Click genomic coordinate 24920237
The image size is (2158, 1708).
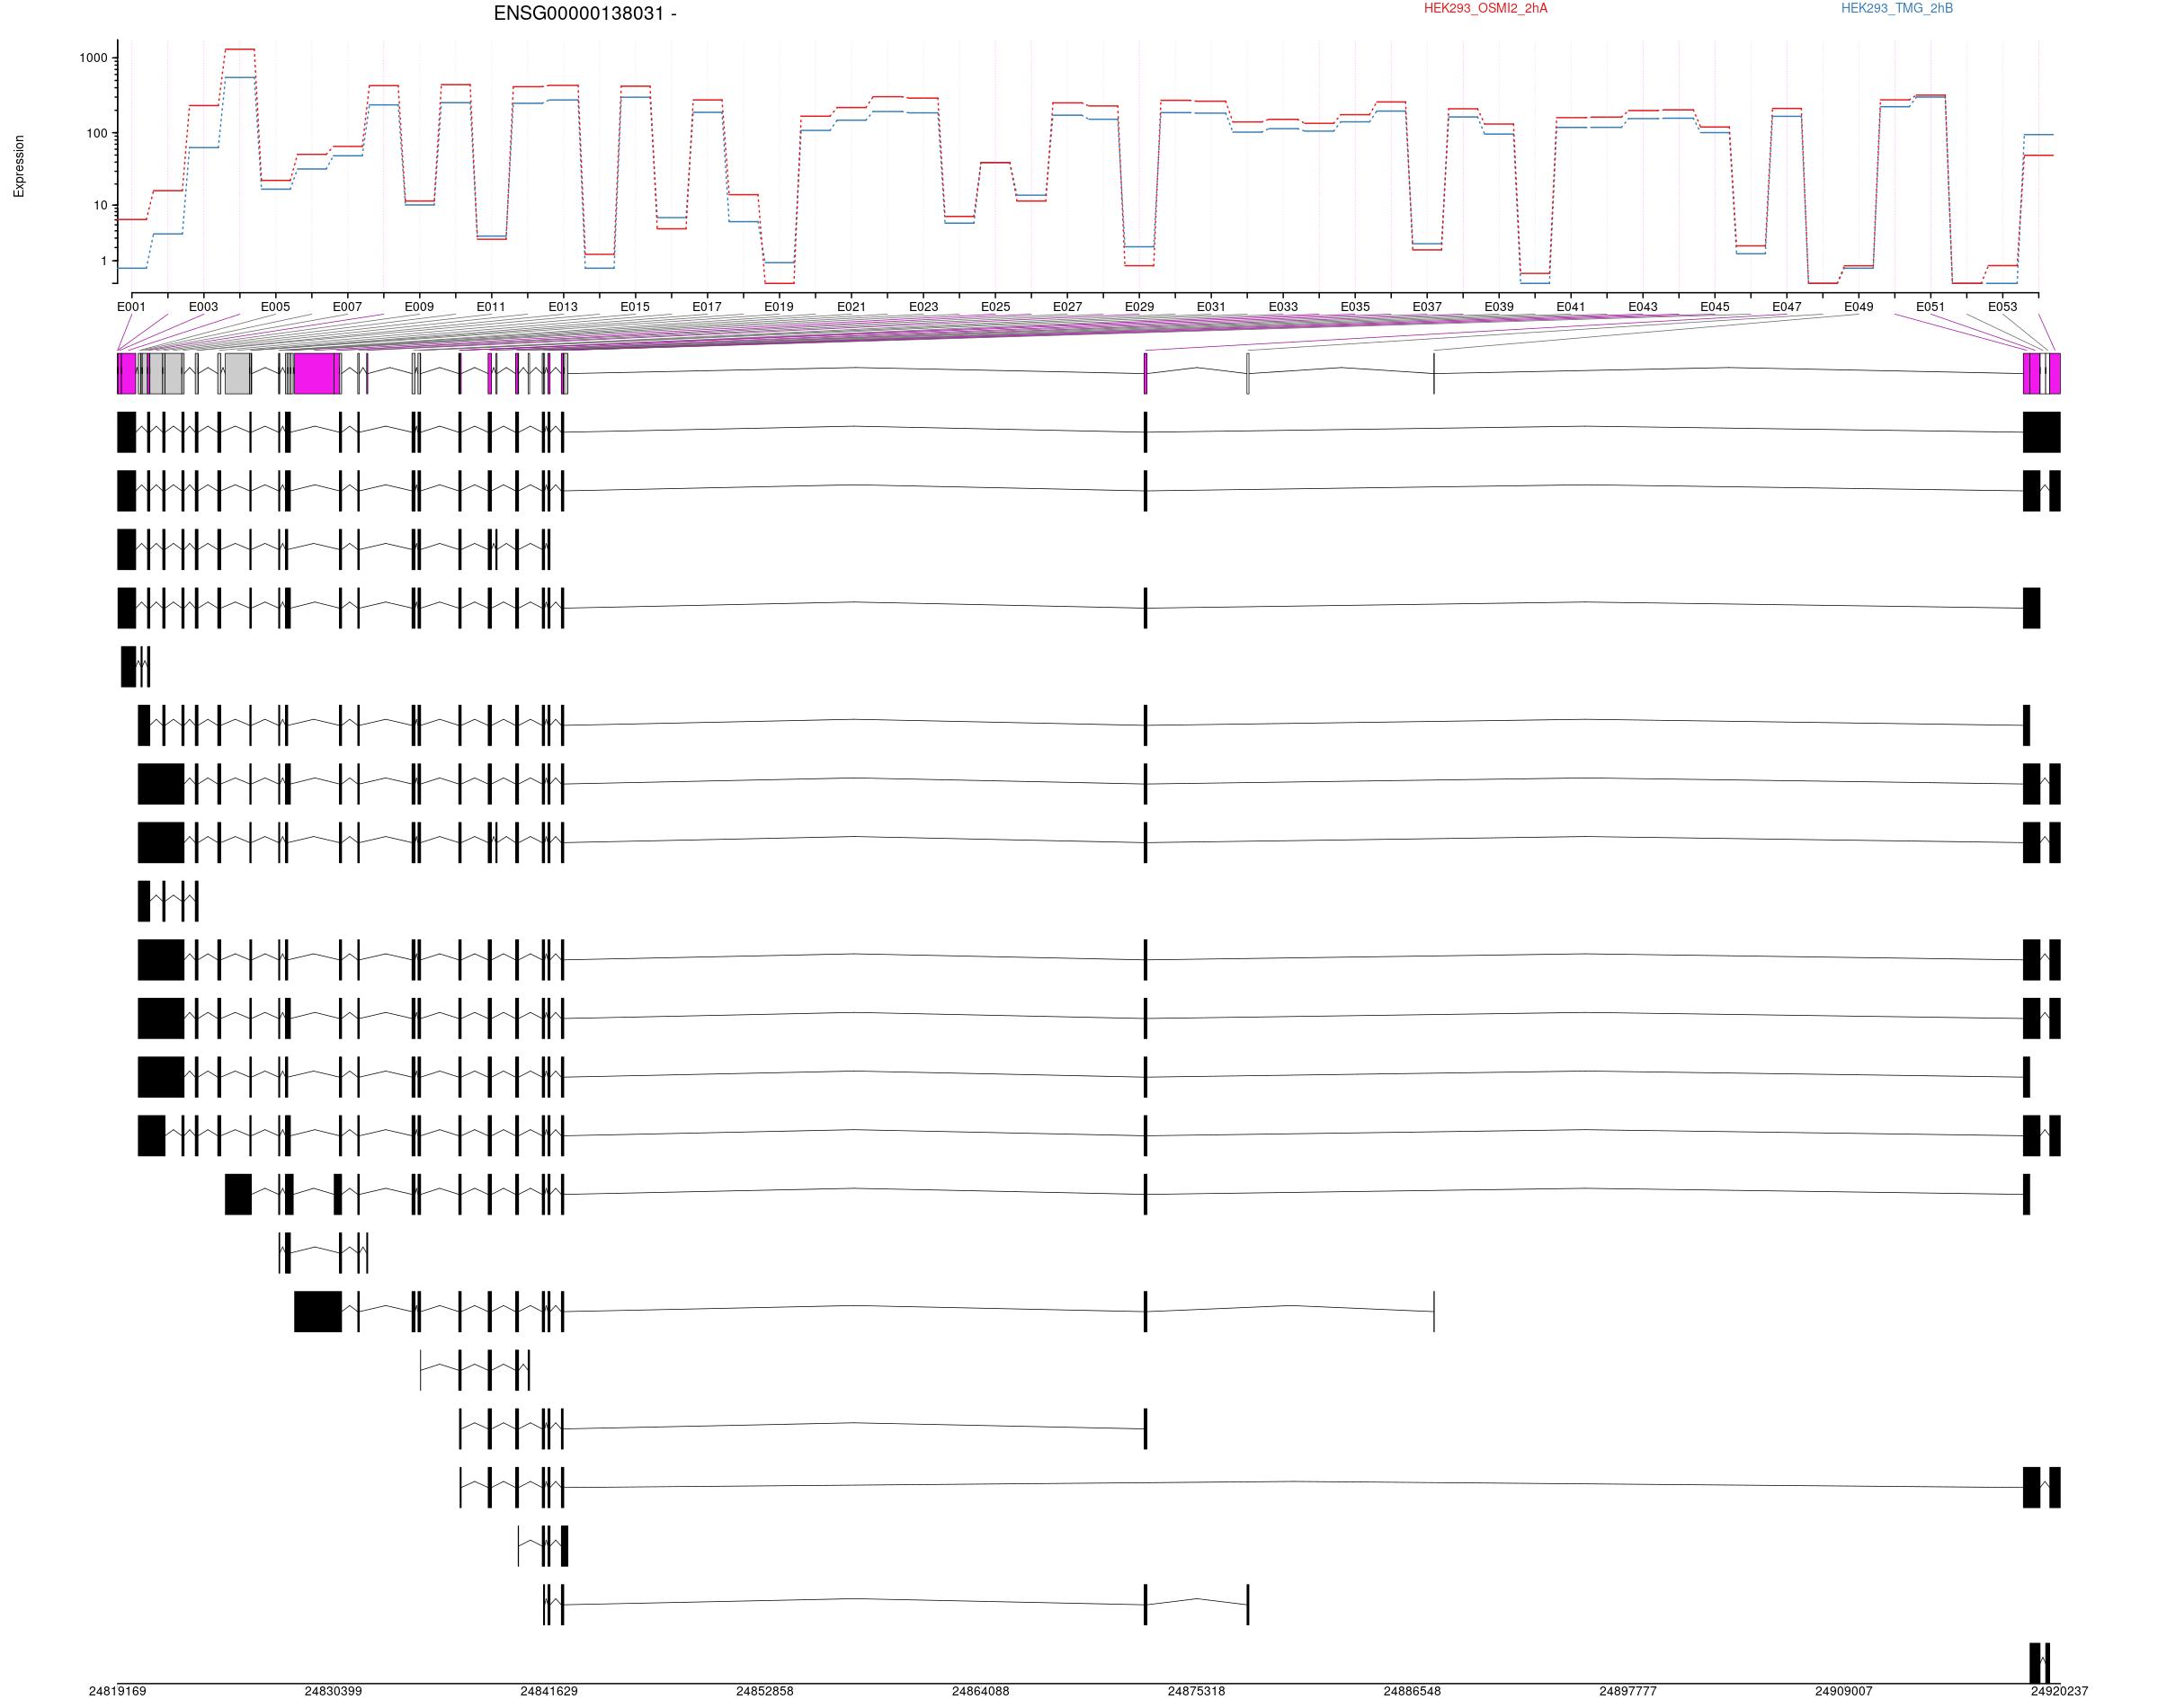coord(2059,1691)
